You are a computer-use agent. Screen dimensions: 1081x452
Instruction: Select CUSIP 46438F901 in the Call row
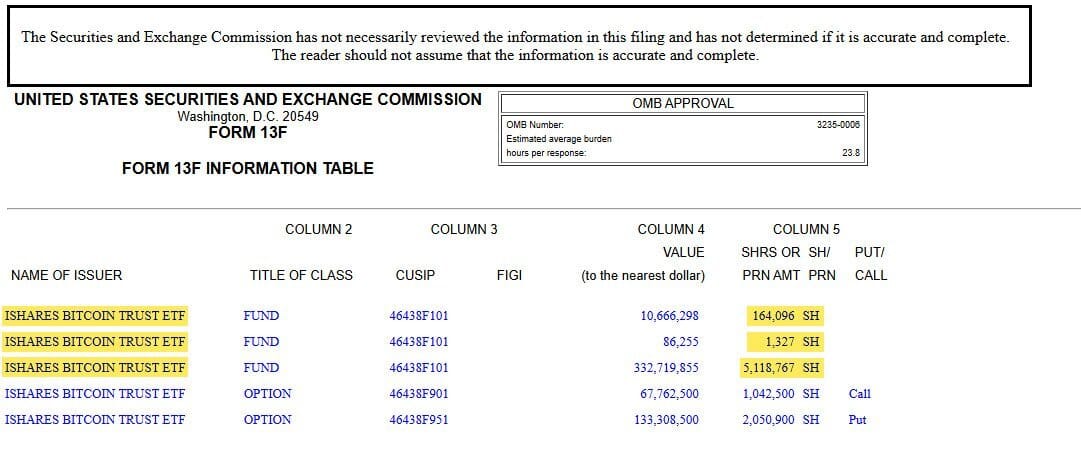[x=418, y=394]
